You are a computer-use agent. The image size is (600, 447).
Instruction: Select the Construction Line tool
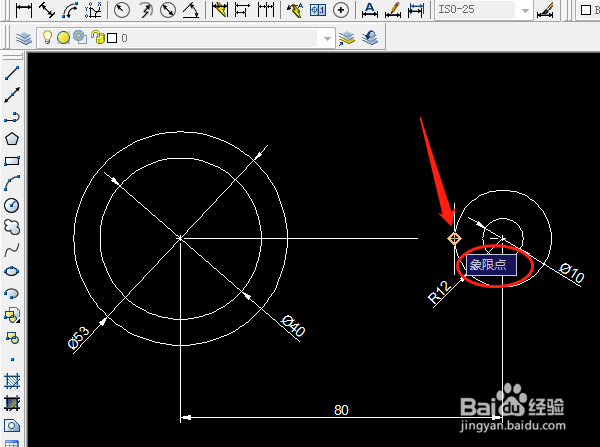tap(12, 95)
